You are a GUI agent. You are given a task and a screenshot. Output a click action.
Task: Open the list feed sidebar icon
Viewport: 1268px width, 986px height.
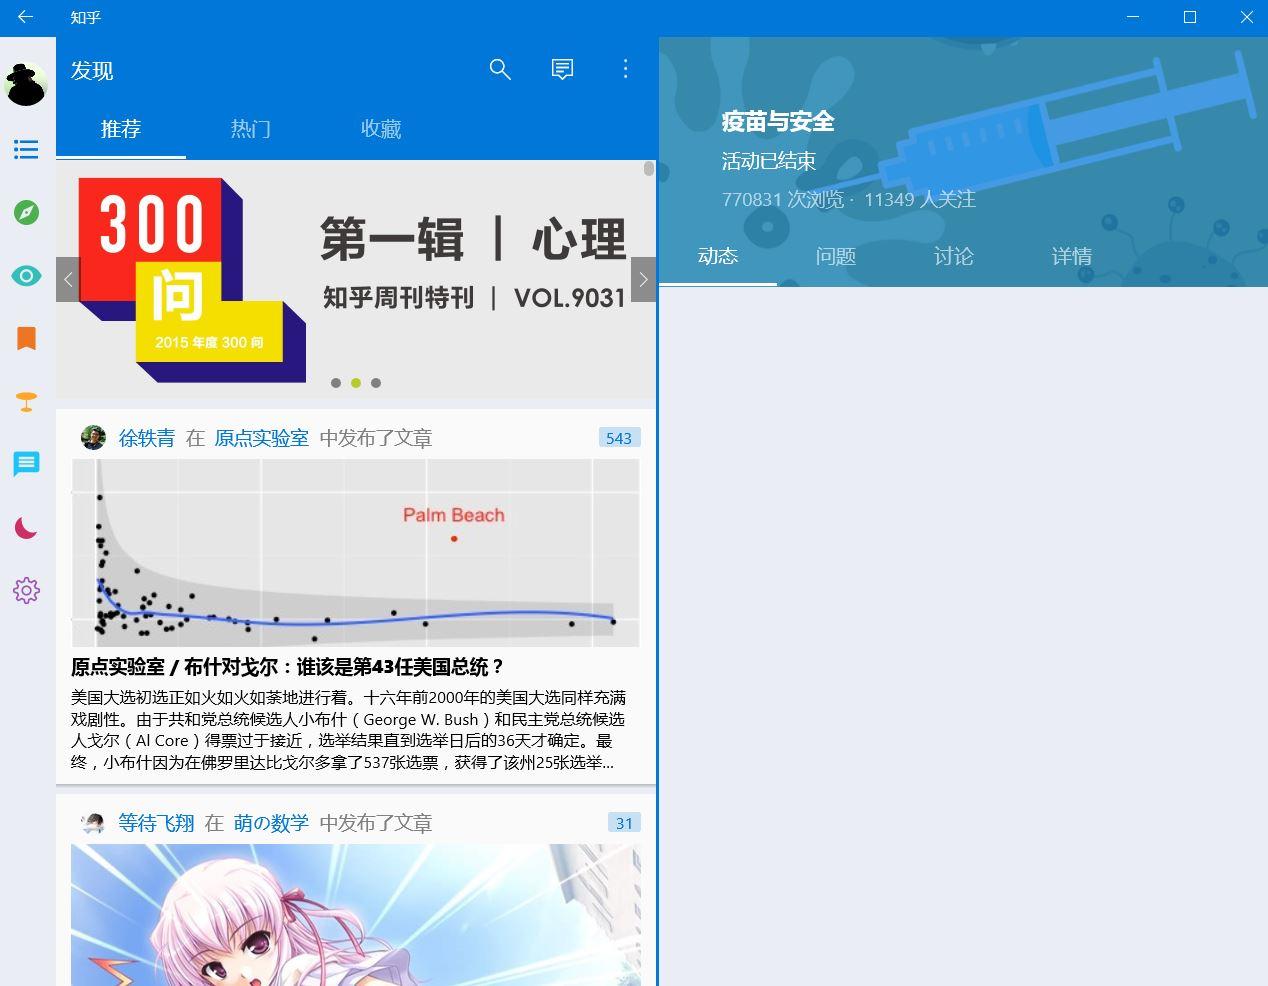point(26,149)
